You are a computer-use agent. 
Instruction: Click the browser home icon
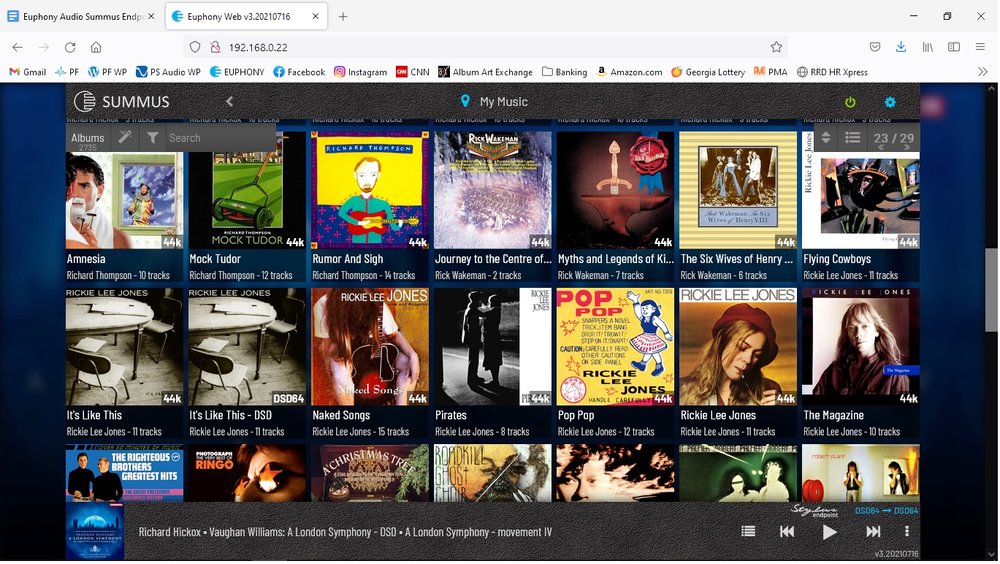pyautogui.click(x=96, y=47)
